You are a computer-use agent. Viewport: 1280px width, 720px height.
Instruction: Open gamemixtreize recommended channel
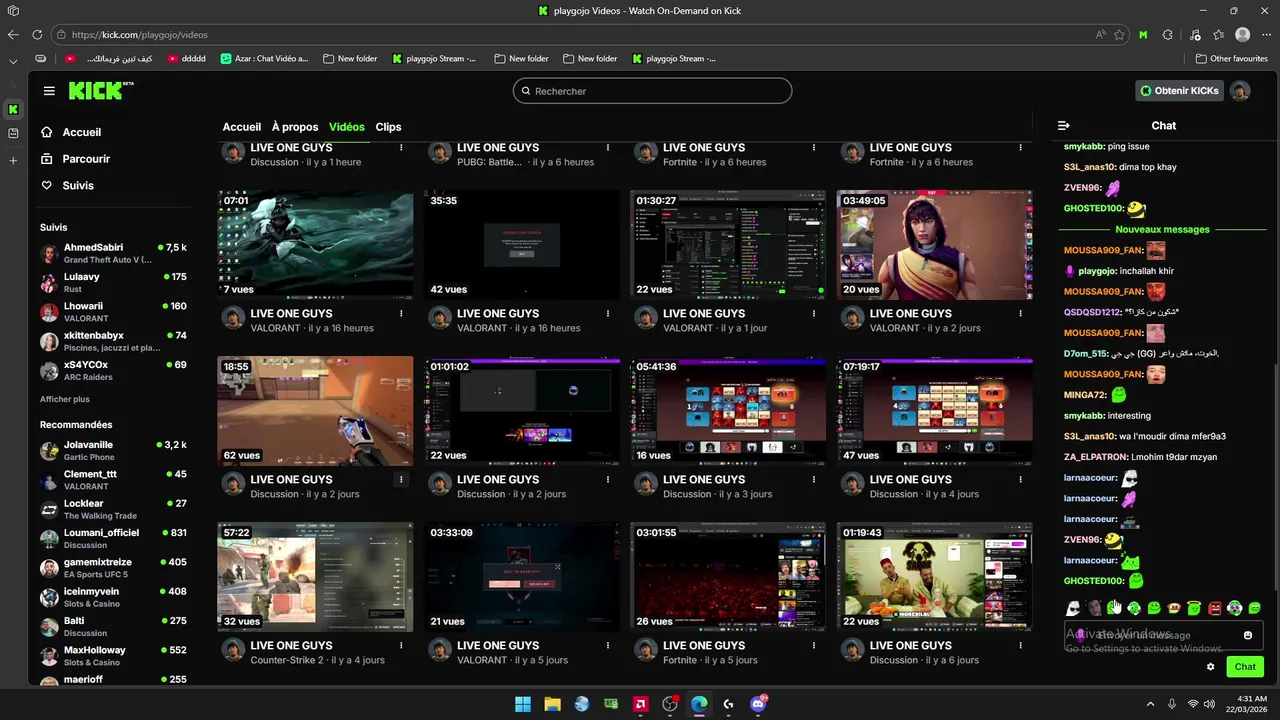pos(114,567)
